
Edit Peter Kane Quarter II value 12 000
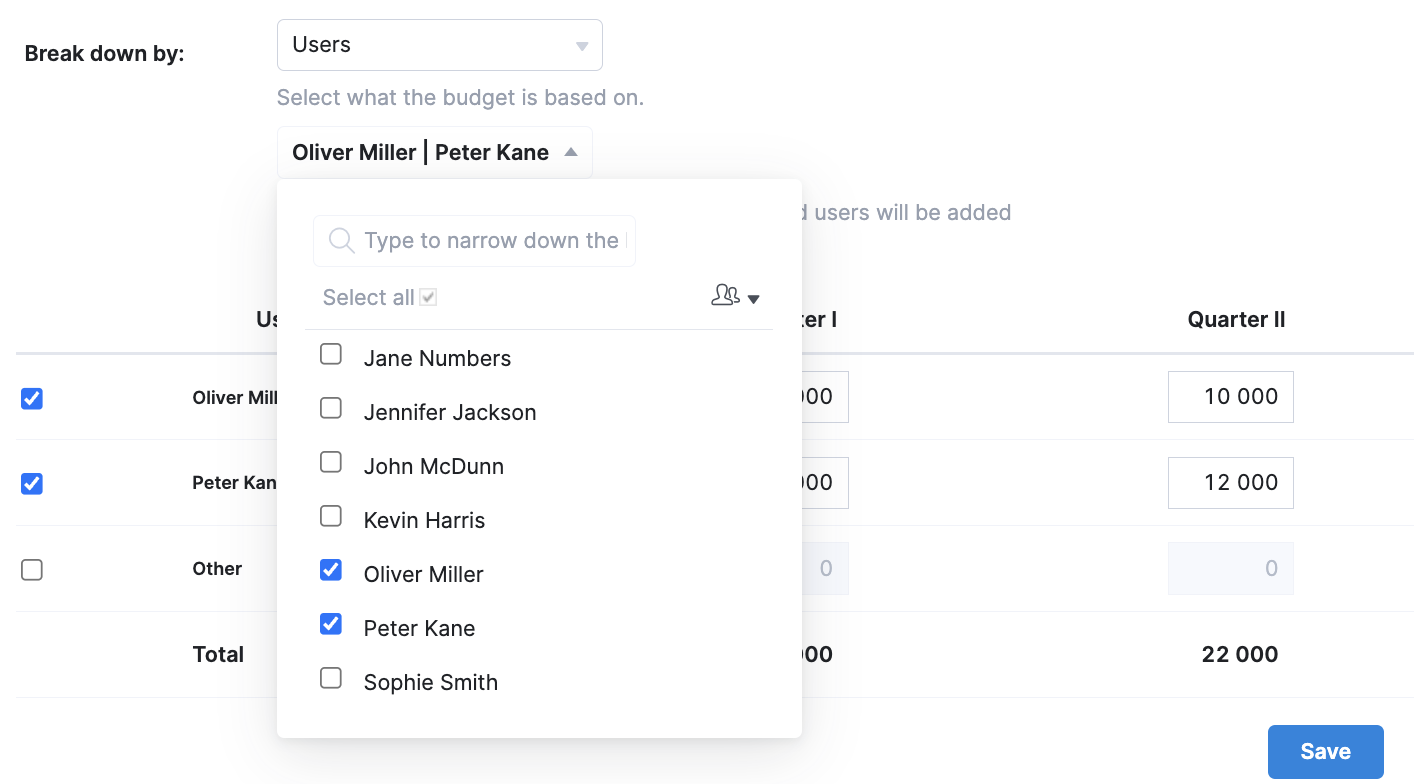pyautogui.click(x=1231, y=483)
